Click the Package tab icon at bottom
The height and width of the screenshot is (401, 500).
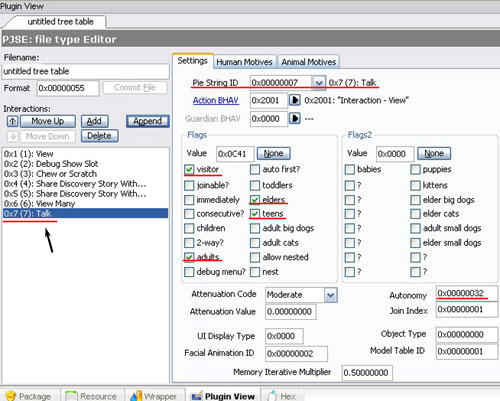click(x=11, y=396)
